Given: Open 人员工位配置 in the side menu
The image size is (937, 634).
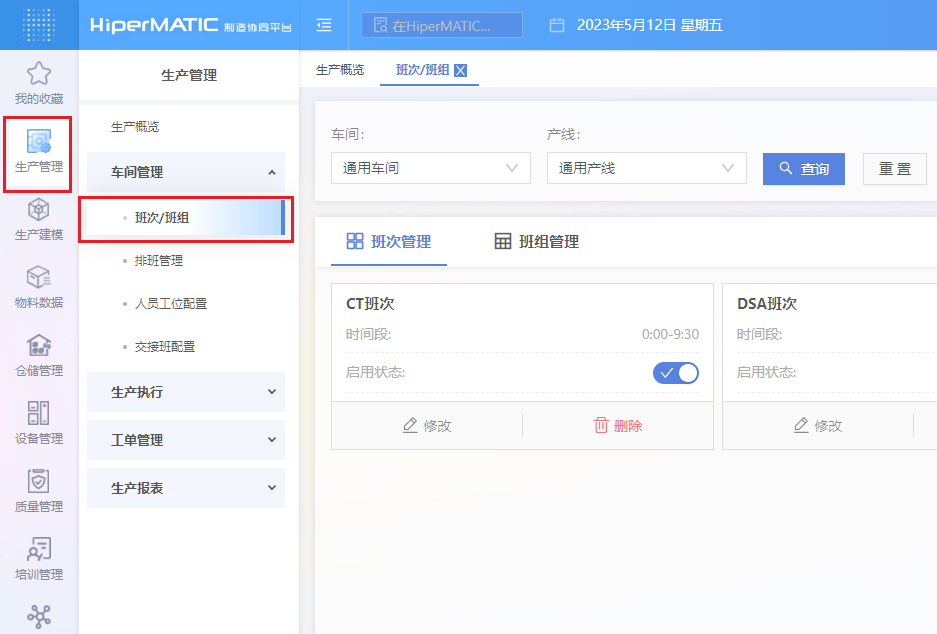Looking at the screenshot, I should coord(171,304).
